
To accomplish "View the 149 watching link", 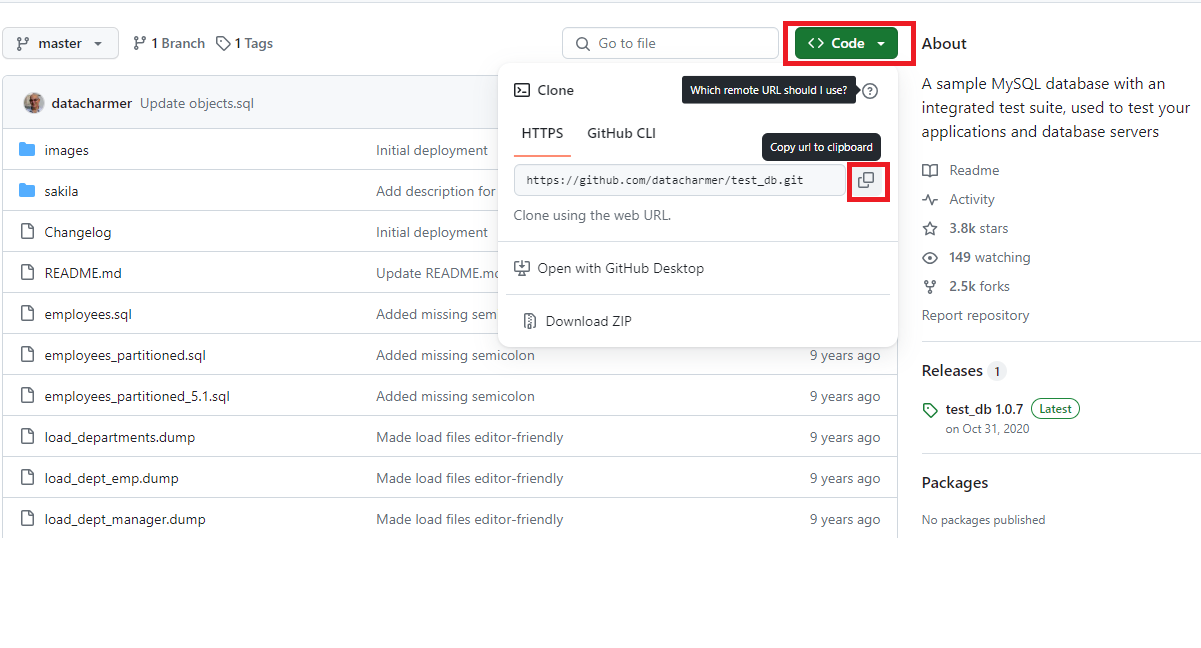I will point(989,257).
